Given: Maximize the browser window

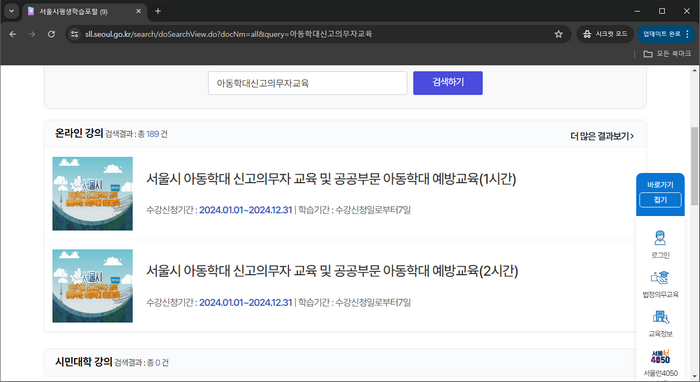Looking at the screenshot, I should pyautogui.click(x=662, y=11).
